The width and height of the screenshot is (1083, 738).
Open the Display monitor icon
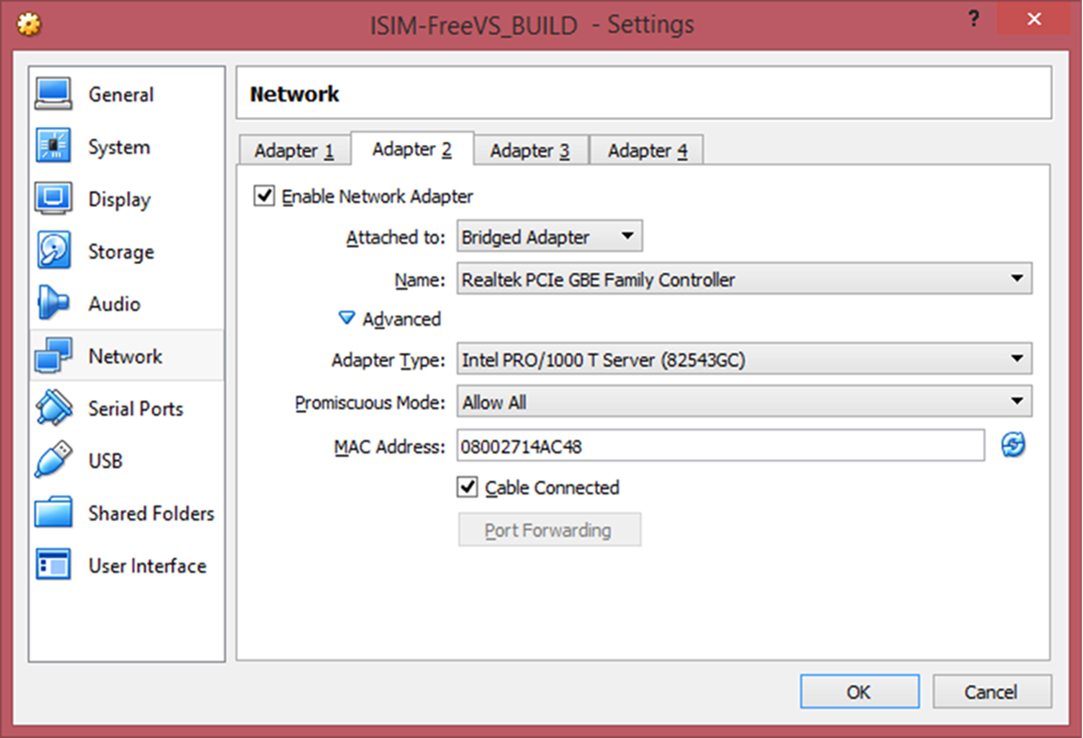coord(54,199)
